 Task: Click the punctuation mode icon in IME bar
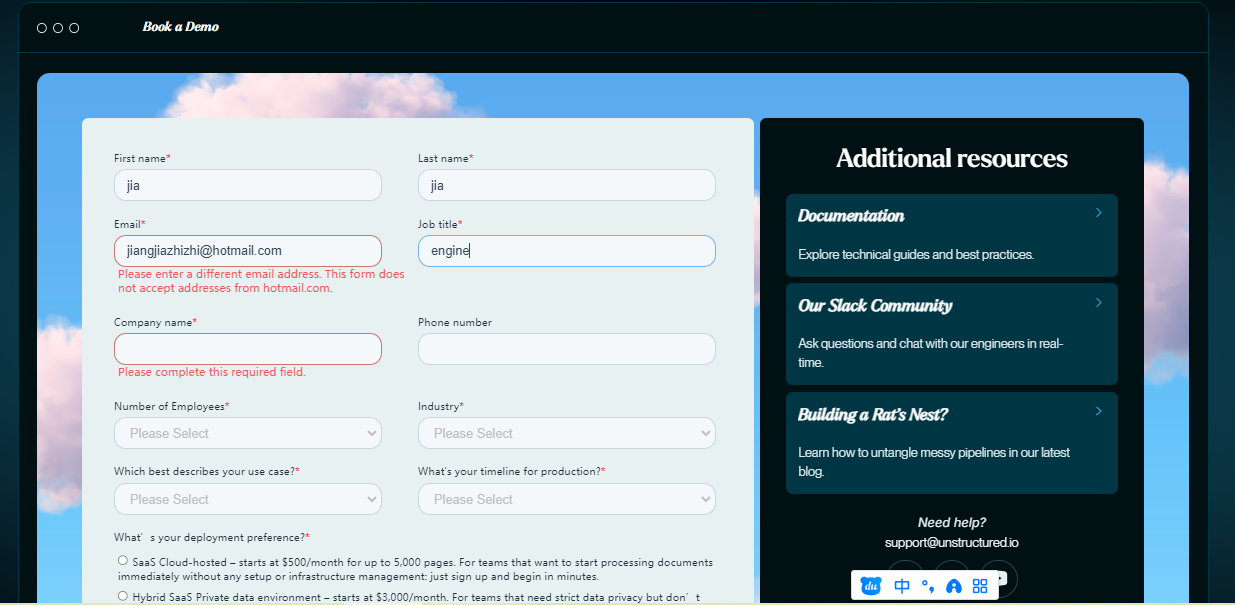coord(928,586)
